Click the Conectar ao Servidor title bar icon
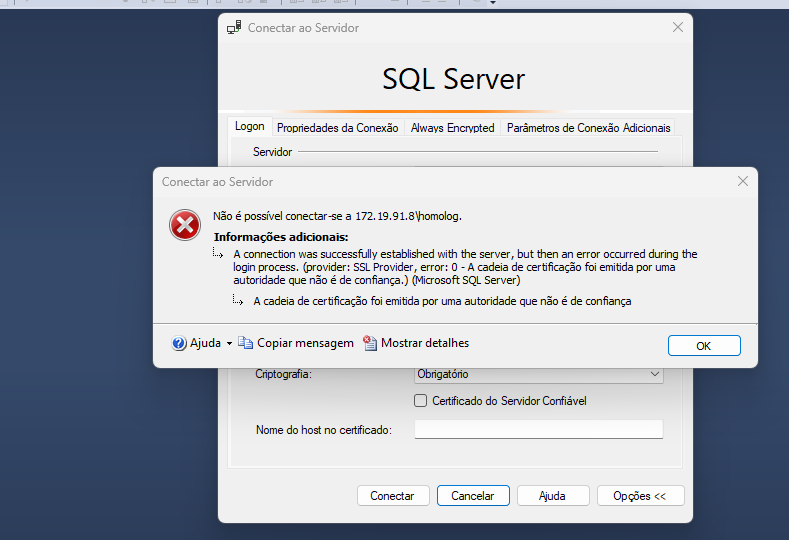This screenshot has width=789, height=540. 234,28
